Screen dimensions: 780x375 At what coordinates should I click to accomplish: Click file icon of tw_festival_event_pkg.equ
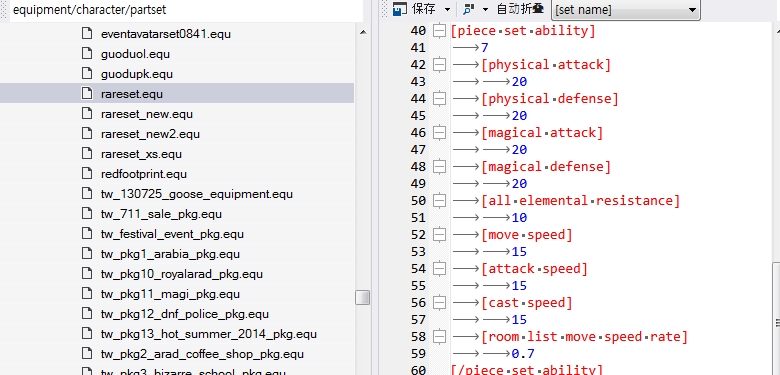coord(87,234)
